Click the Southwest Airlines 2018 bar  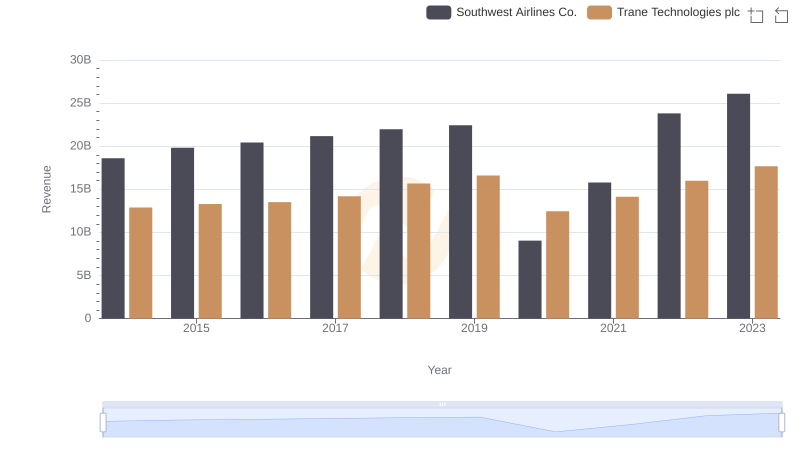pos(391,224)
